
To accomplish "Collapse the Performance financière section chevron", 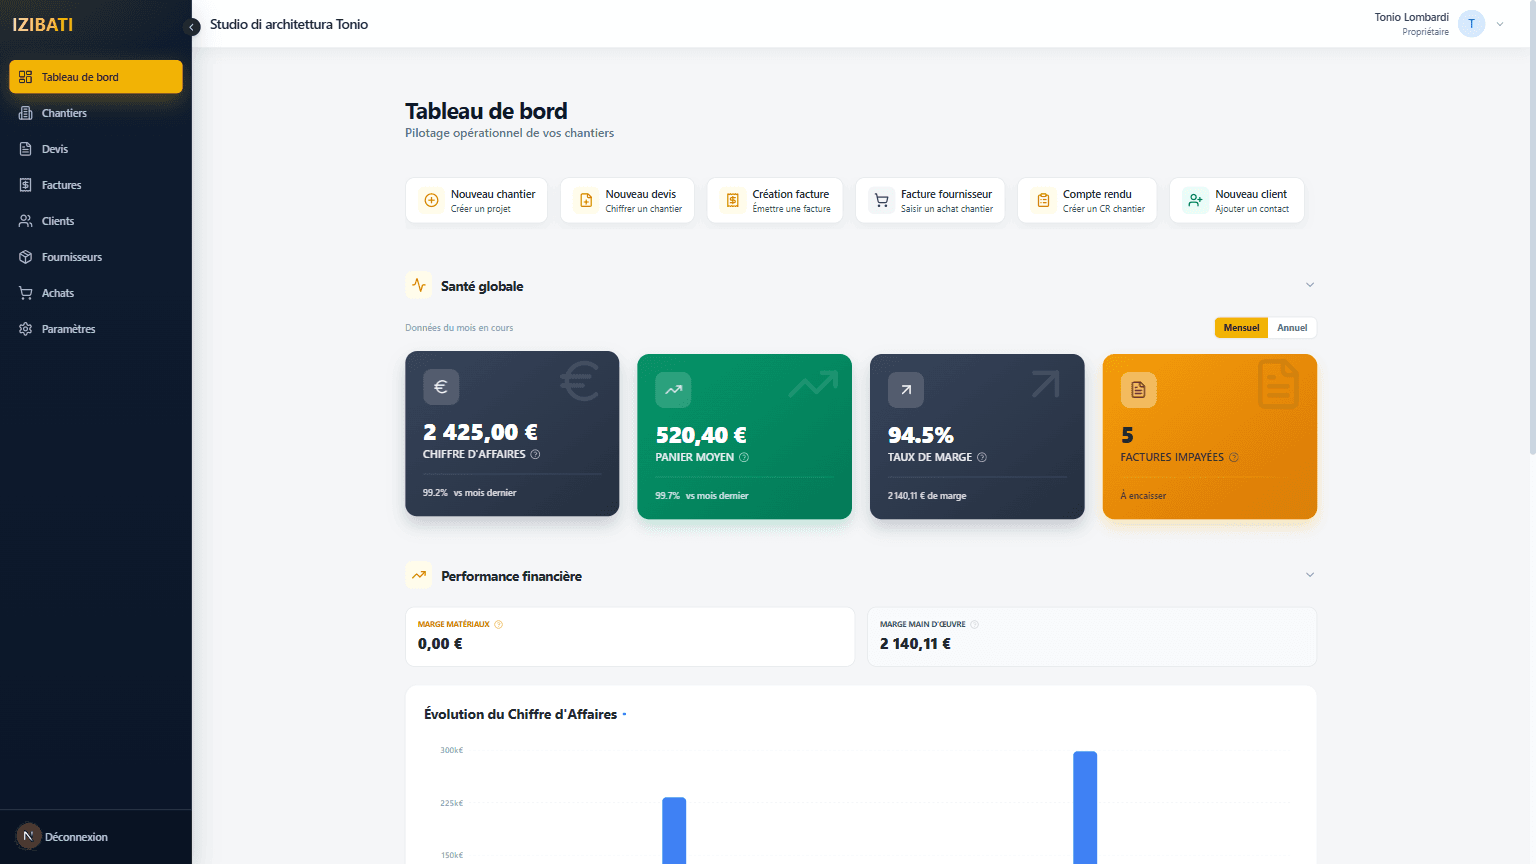I will [1310, 576].
